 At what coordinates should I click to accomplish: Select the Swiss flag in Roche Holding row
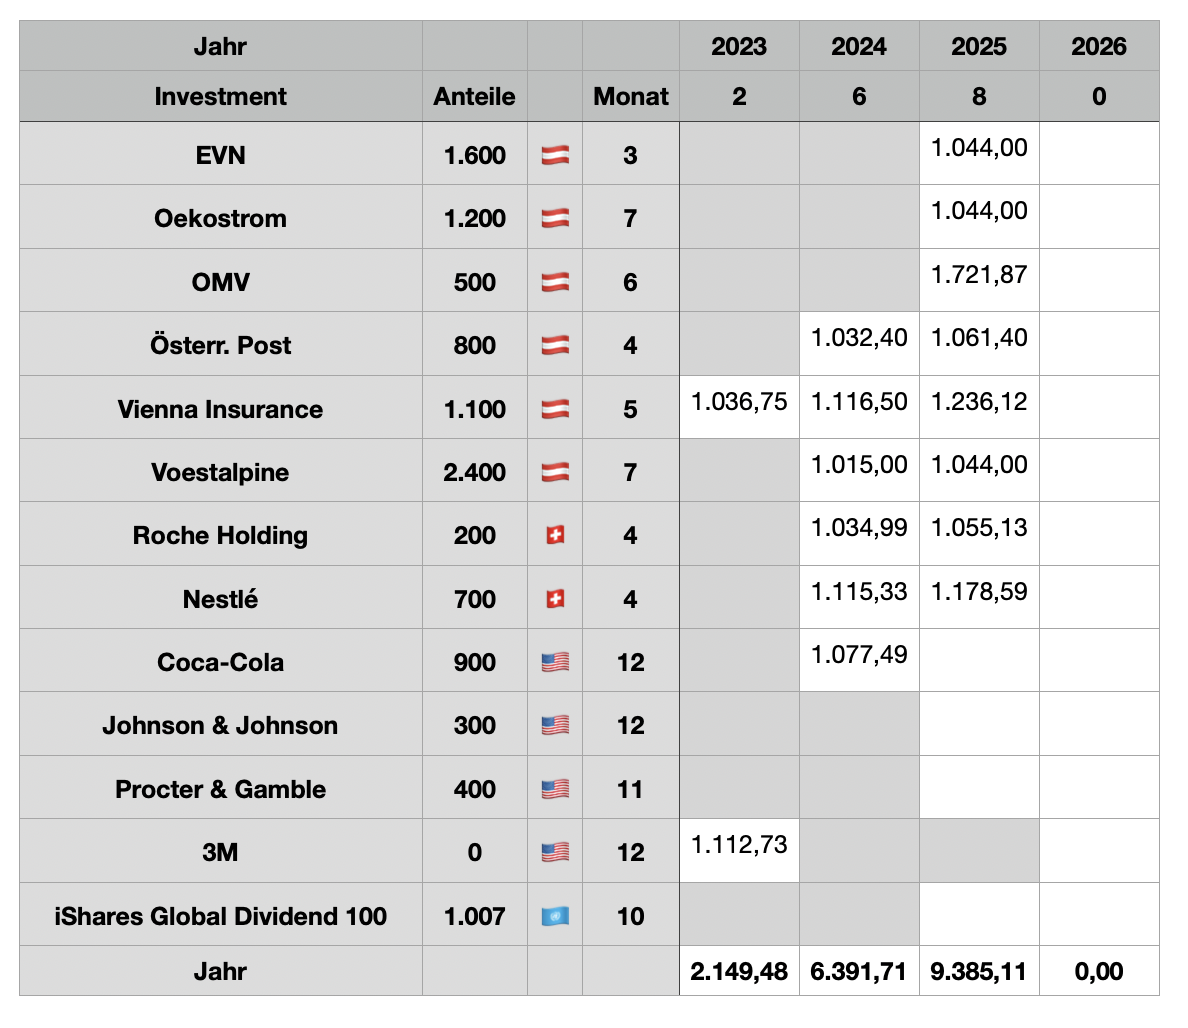point(555,535)
